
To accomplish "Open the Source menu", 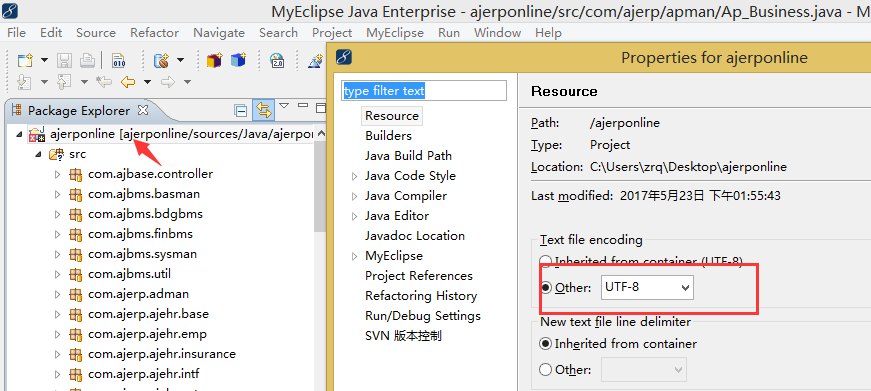I will pyautogui.click(x=96, y=33).
